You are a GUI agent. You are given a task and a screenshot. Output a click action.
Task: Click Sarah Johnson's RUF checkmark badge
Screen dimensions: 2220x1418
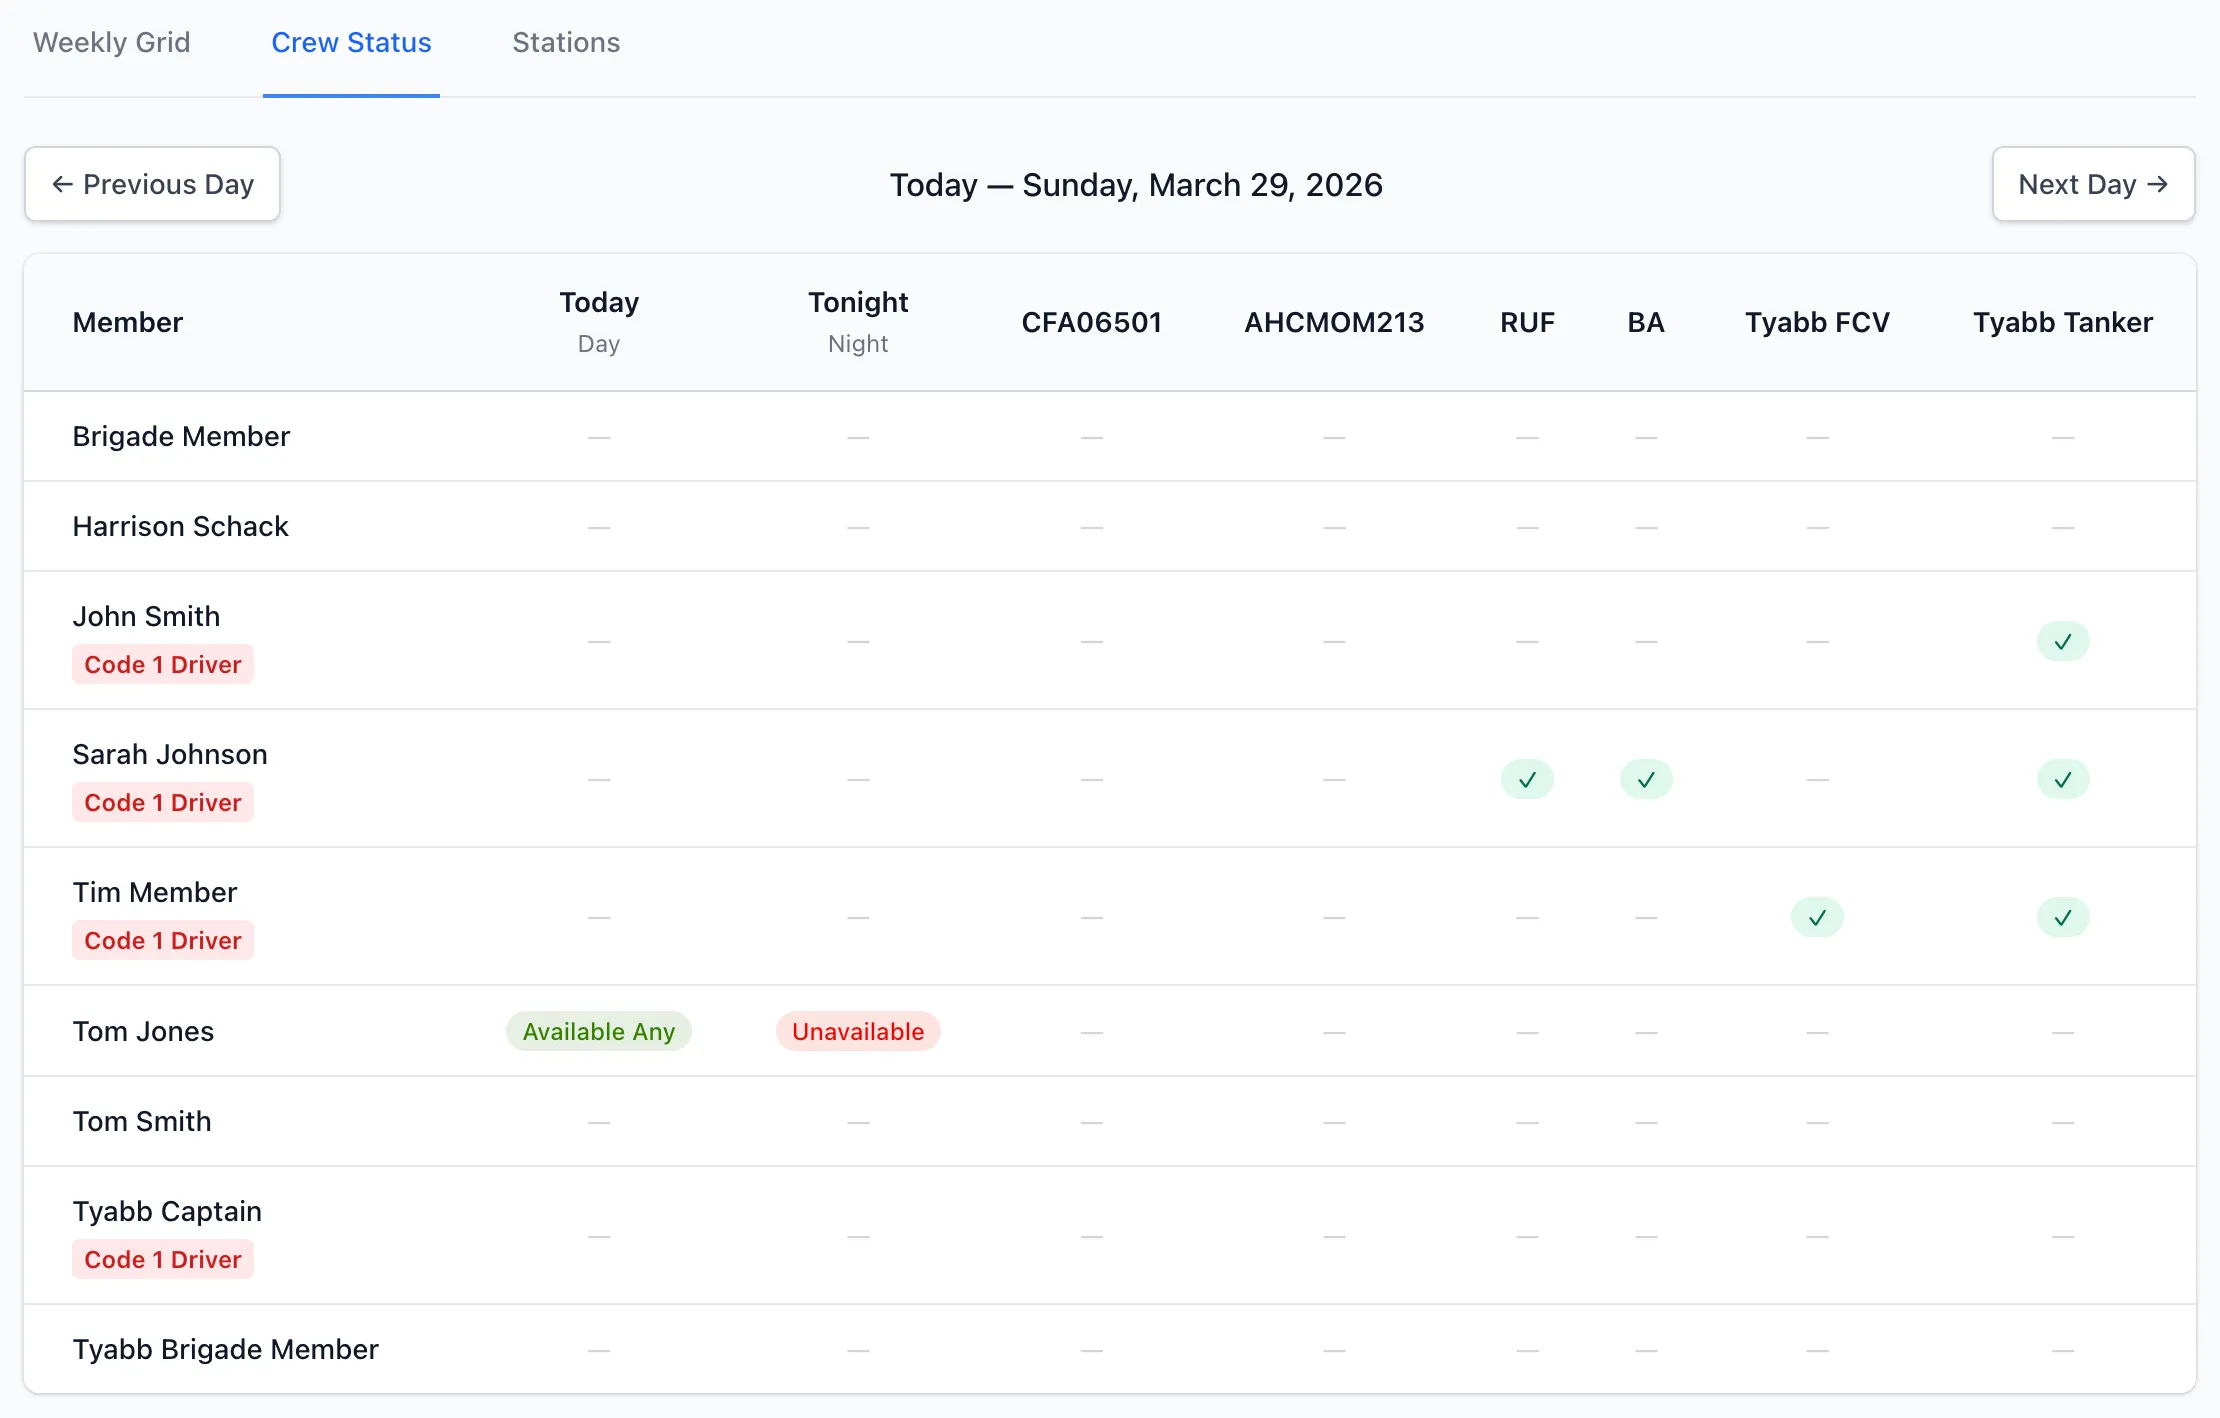[1527, 779]
